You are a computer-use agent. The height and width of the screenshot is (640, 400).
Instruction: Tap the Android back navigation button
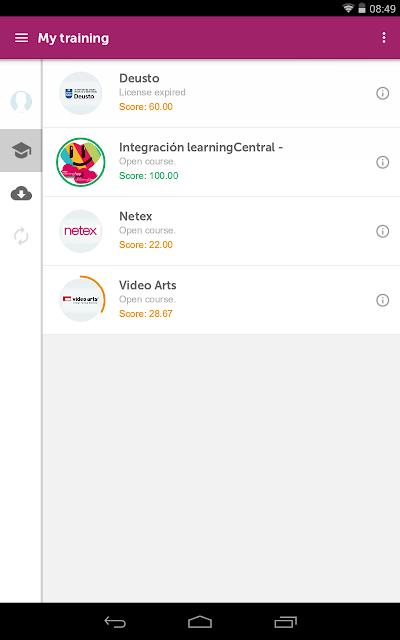pos(115,622)
